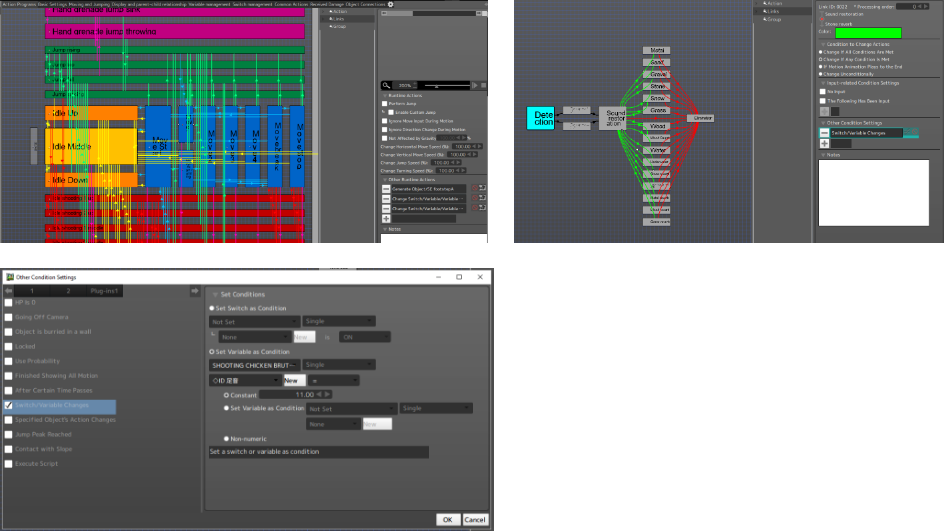Click the Cancel button
The width and height of the screenshot is (944, 531).
(475, 519)
